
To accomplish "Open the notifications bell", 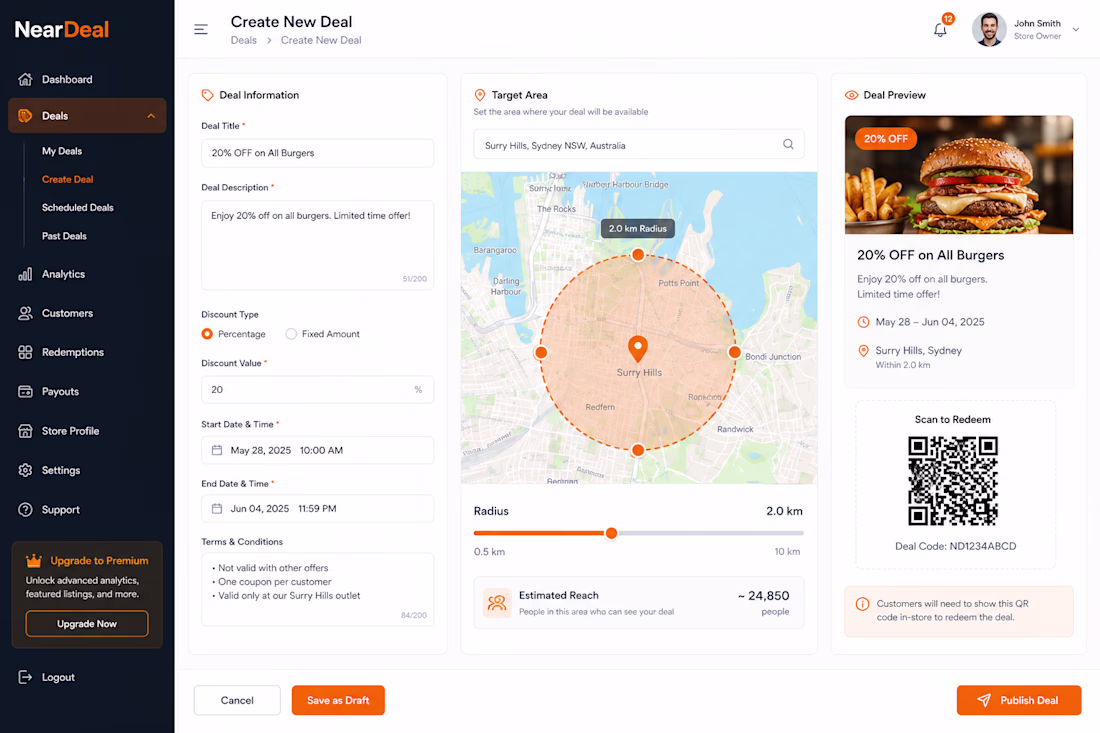I will tap(940, 30).
